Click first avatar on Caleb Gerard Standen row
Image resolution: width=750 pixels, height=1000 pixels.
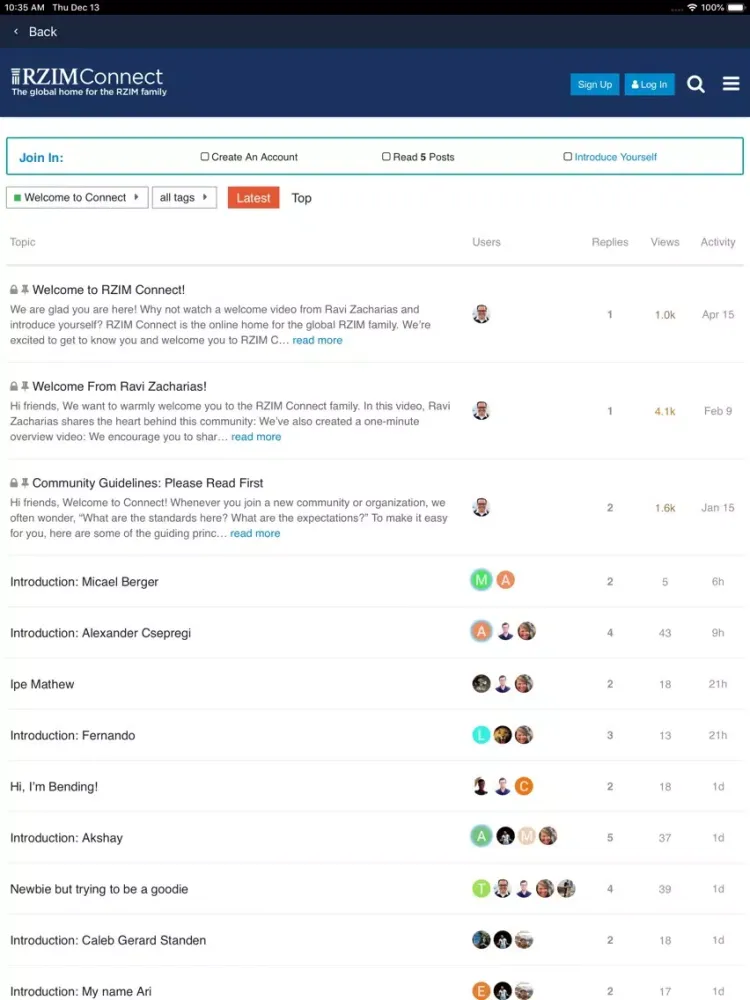click(x=481, y=939)
